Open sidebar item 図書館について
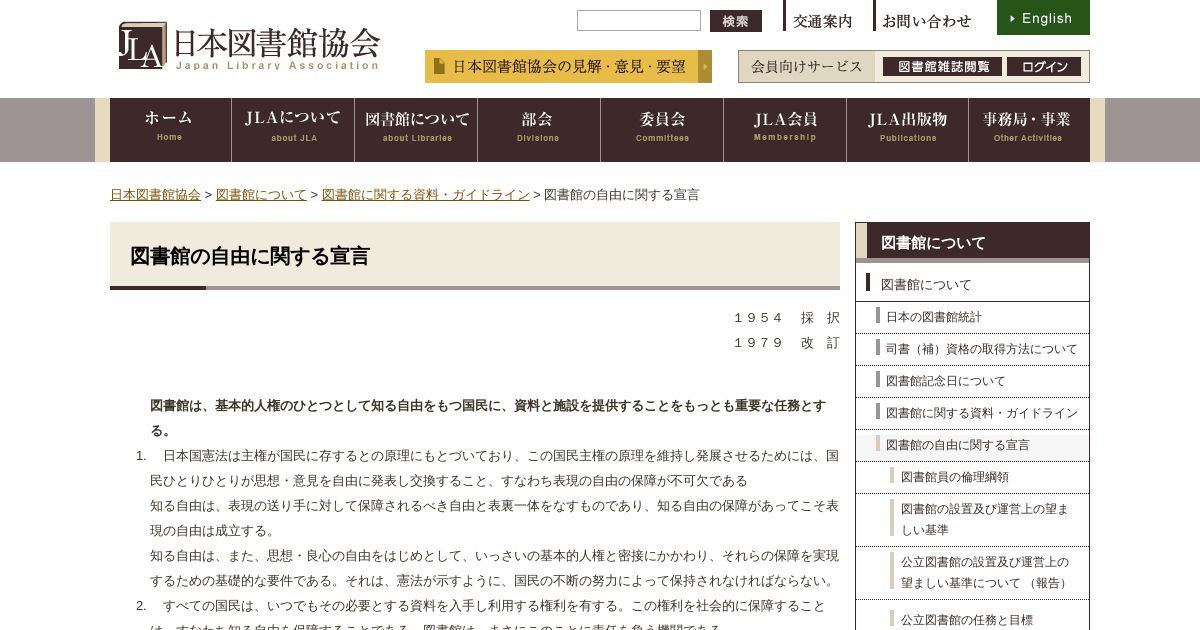The image size is (1200, 630). [972, 283]
